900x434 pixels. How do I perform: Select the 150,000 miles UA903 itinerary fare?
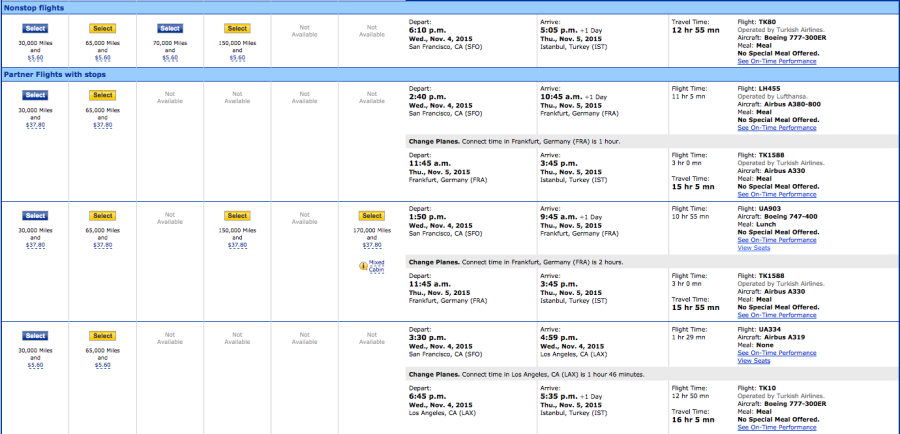point(237,215)
